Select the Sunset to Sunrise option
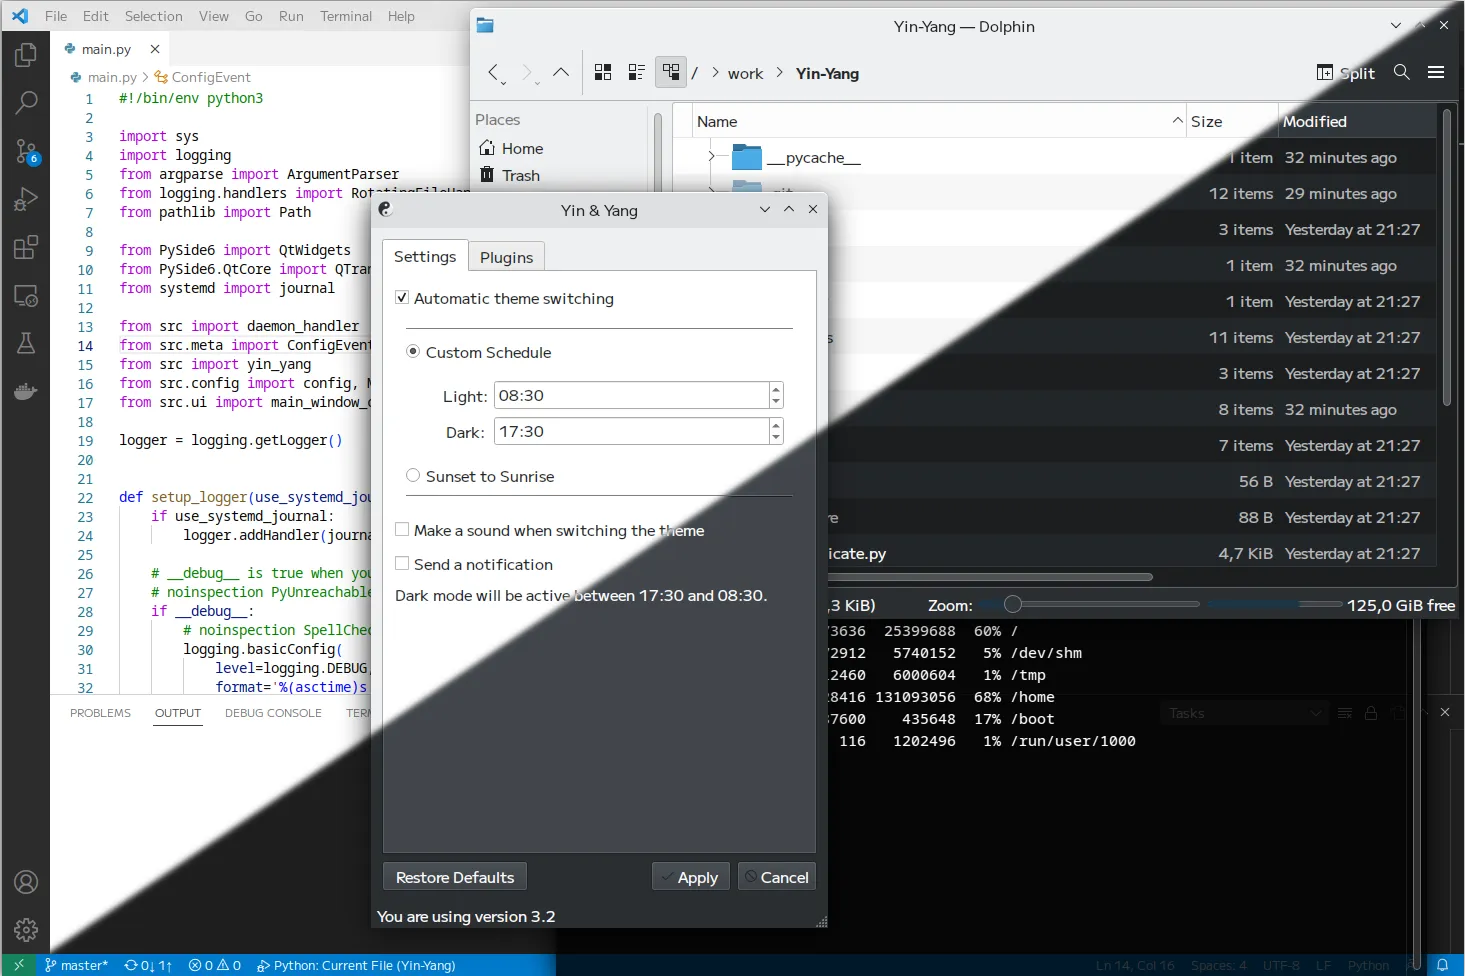The image size is (1465, 976). [x=413, y=476]
